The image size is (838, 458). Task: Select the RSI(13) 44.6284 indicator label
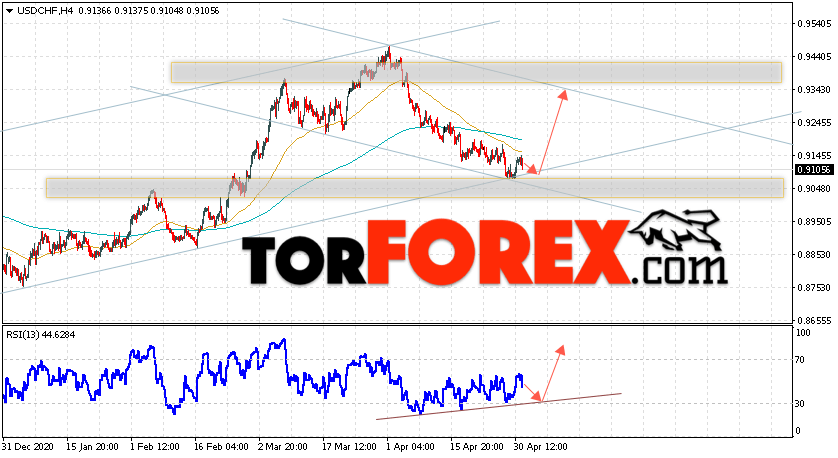pyautogui.click(x=41, y=335)
